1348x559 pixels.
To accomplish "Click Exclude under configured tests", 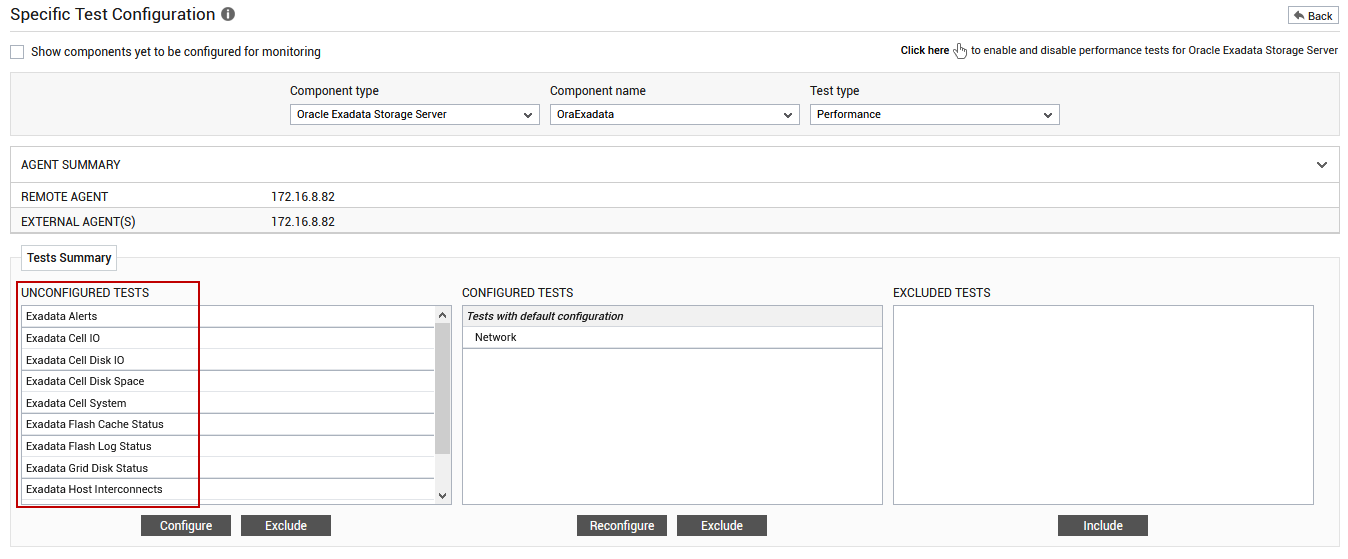I will (722, 526).
